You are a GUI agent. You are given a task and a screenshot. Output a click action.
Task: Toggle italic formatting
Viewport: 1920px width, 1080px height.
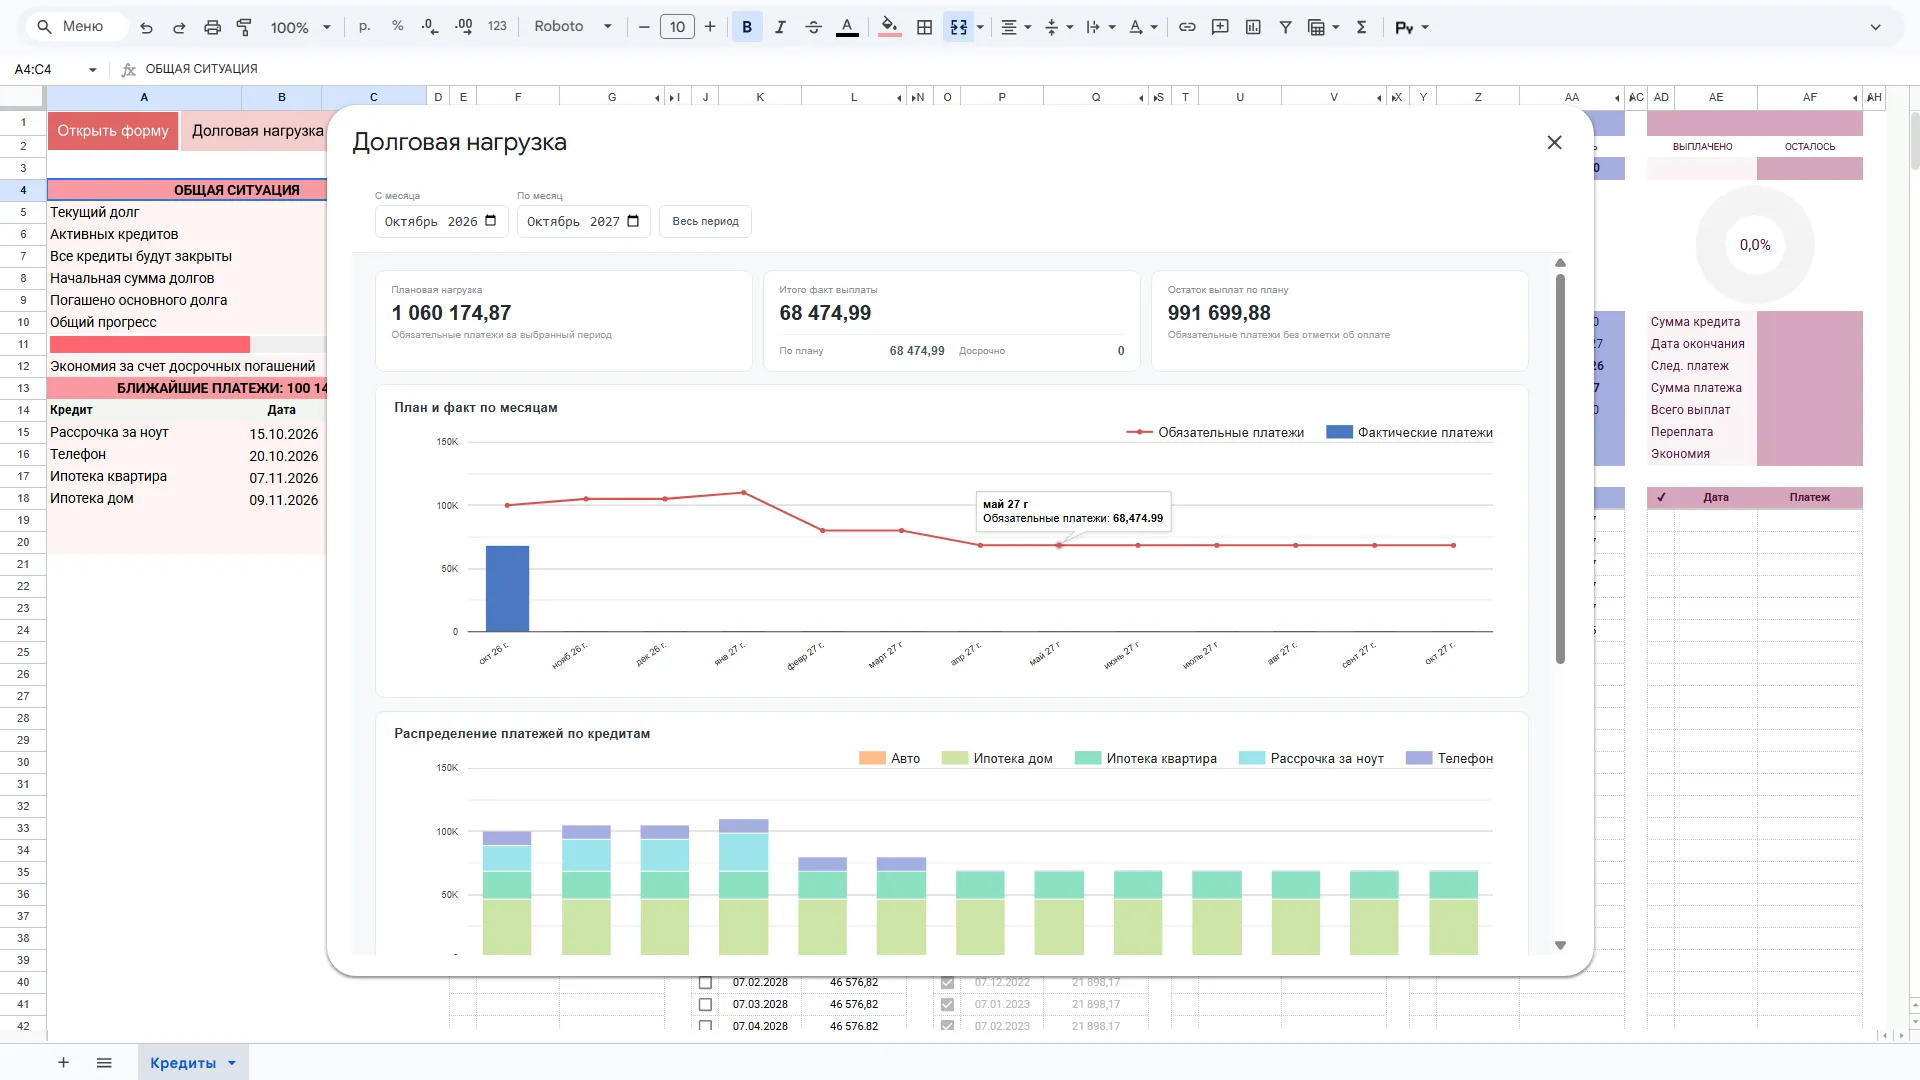click(780, 27)
